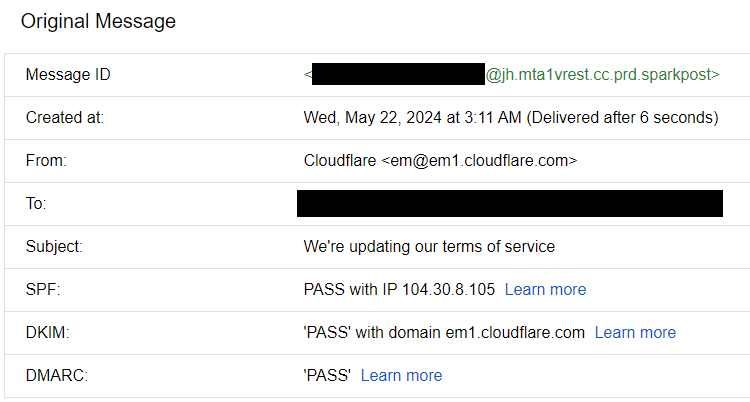Click the SPF IP address 104.30.8.105
Screen dimensions: 750x402
[448, 290]
